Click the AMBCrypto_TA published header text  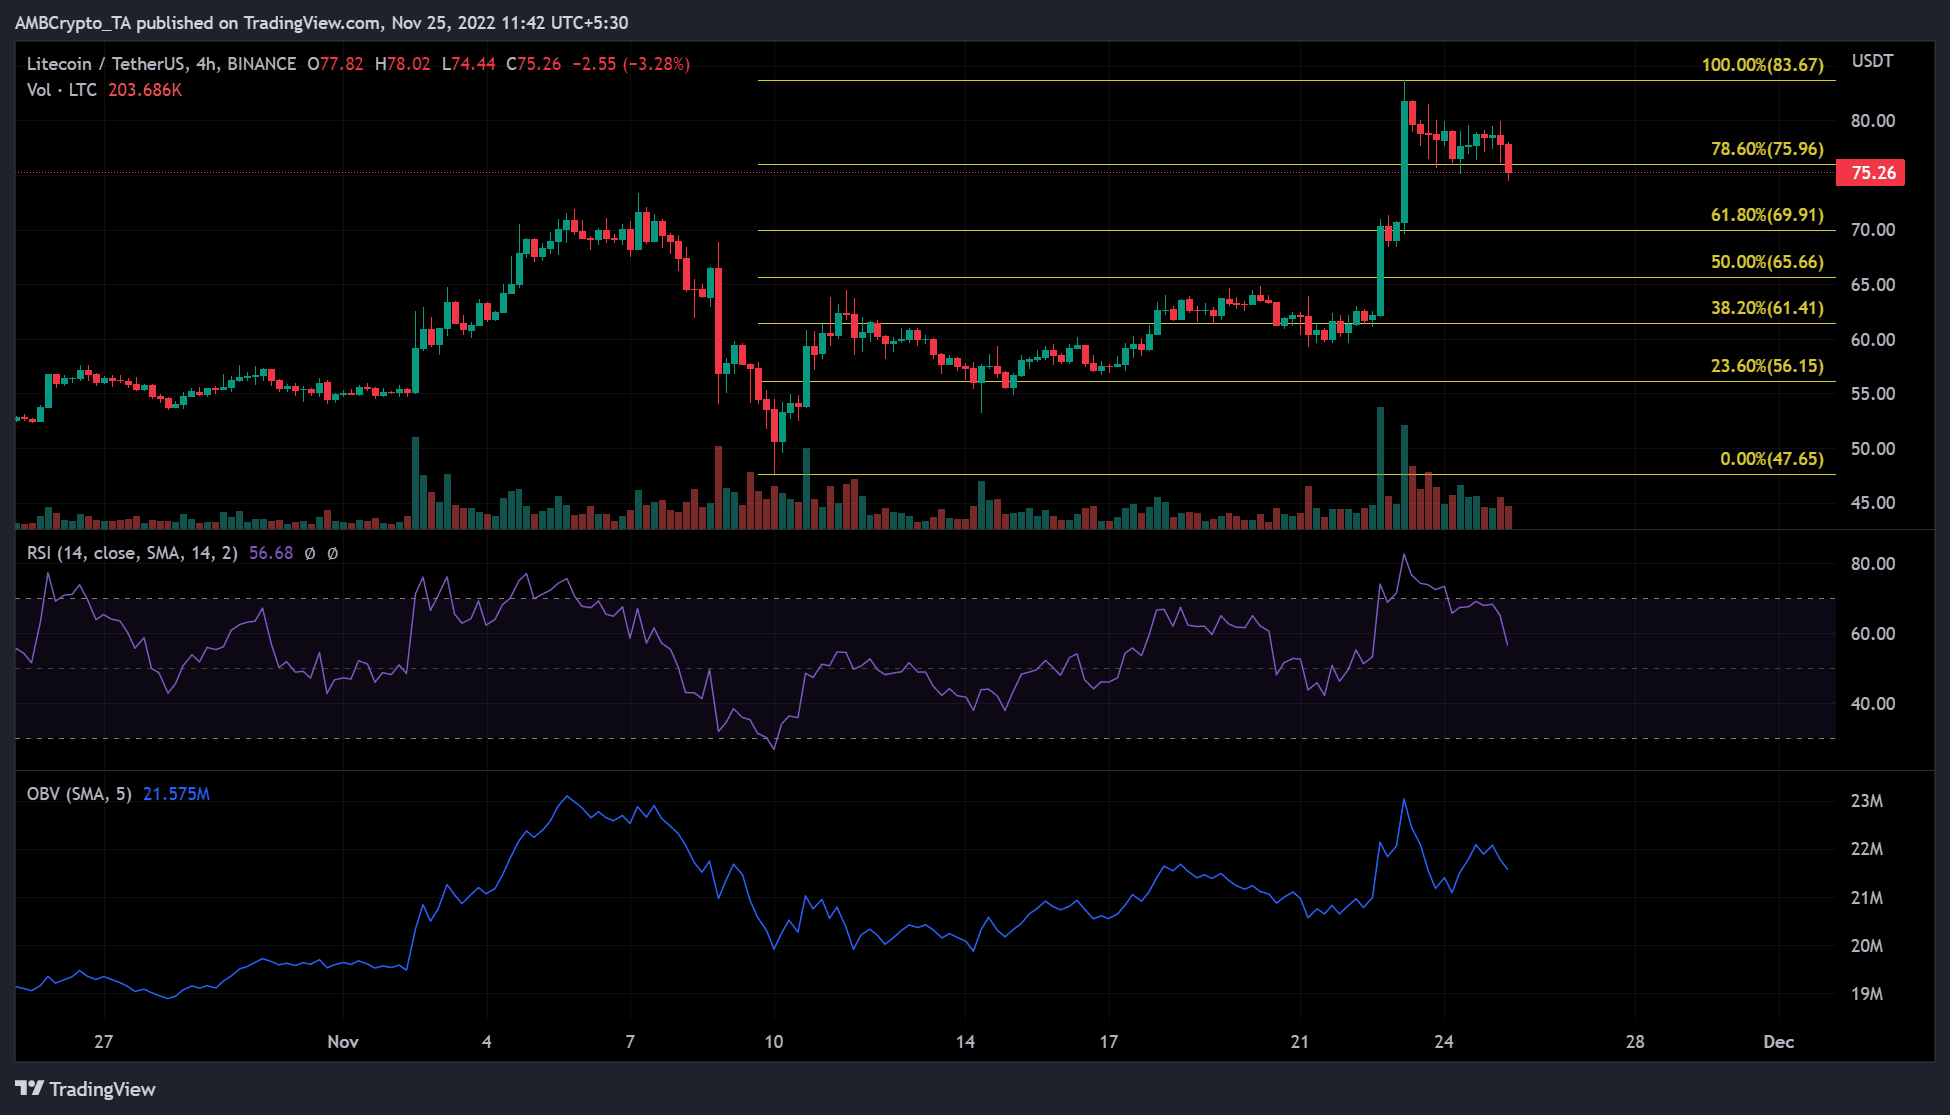pos(322,23)
